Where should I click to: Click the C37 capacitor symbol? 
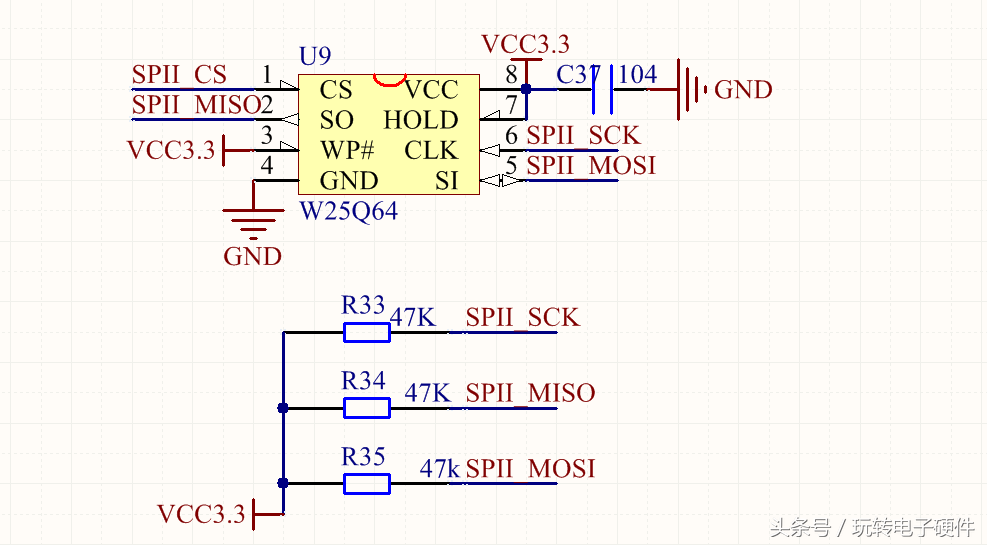[x=602, y=89]
